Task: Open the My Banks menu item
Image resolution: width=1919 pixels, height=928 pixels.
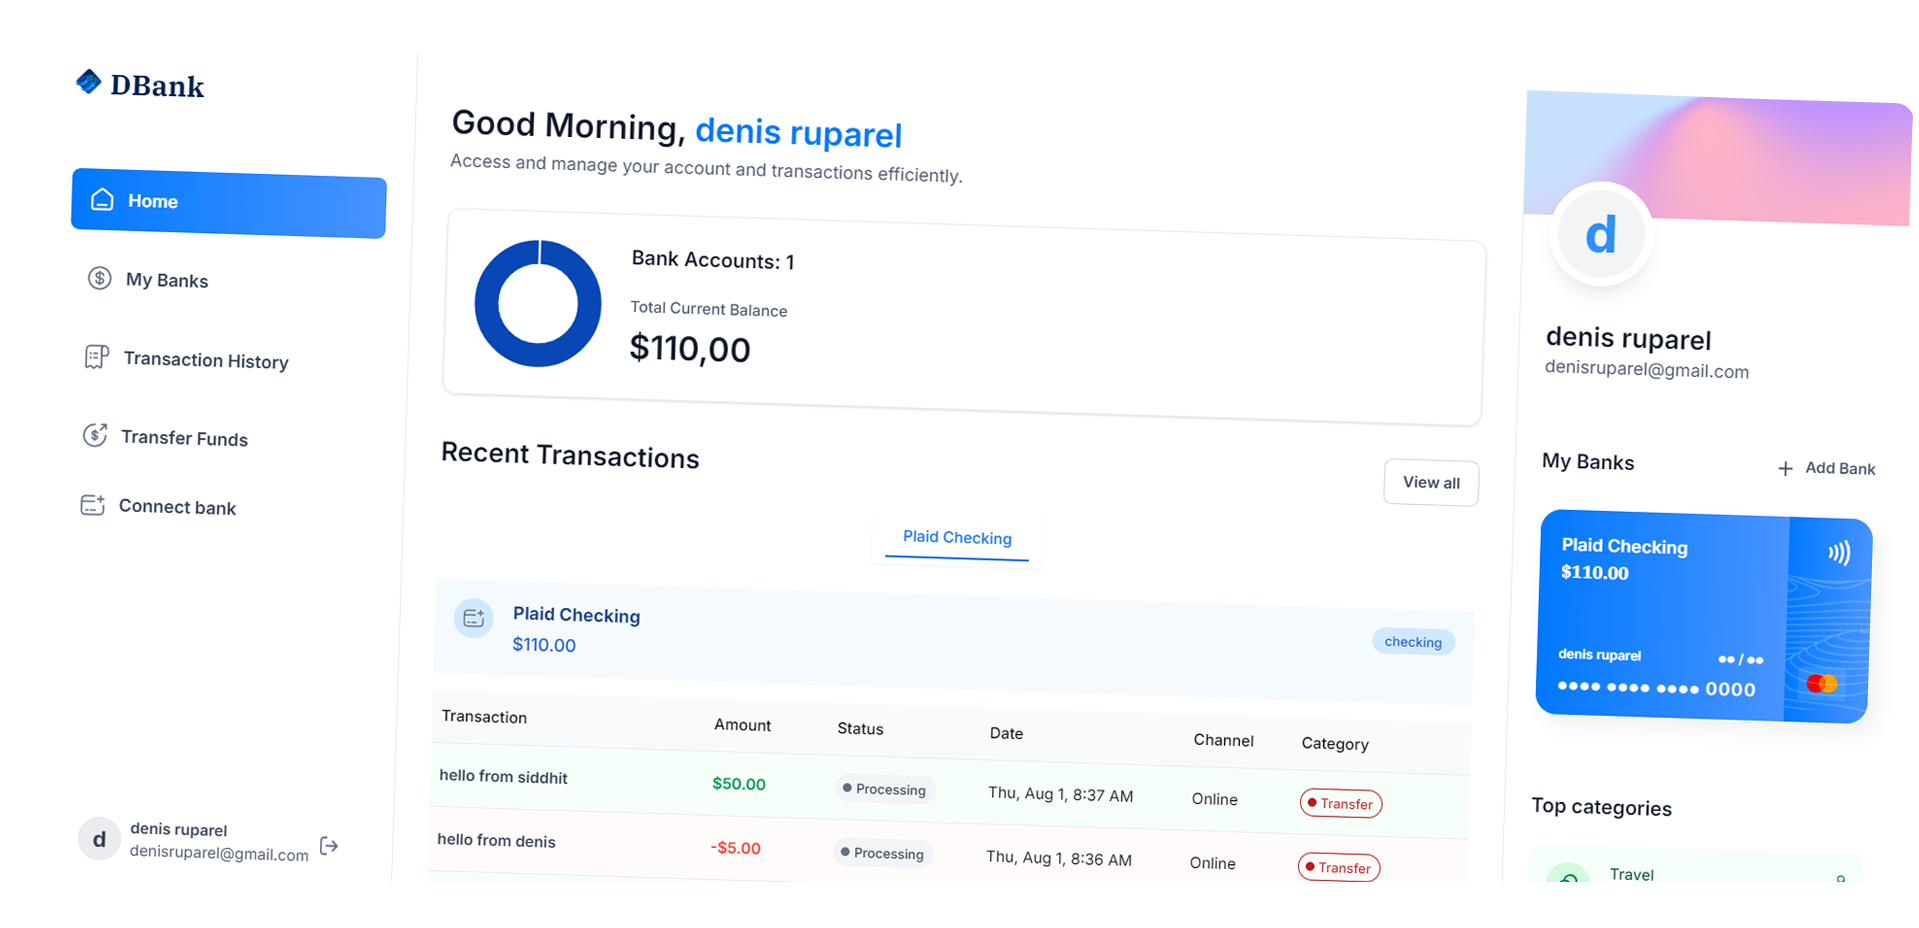Action: click(166, 281)
